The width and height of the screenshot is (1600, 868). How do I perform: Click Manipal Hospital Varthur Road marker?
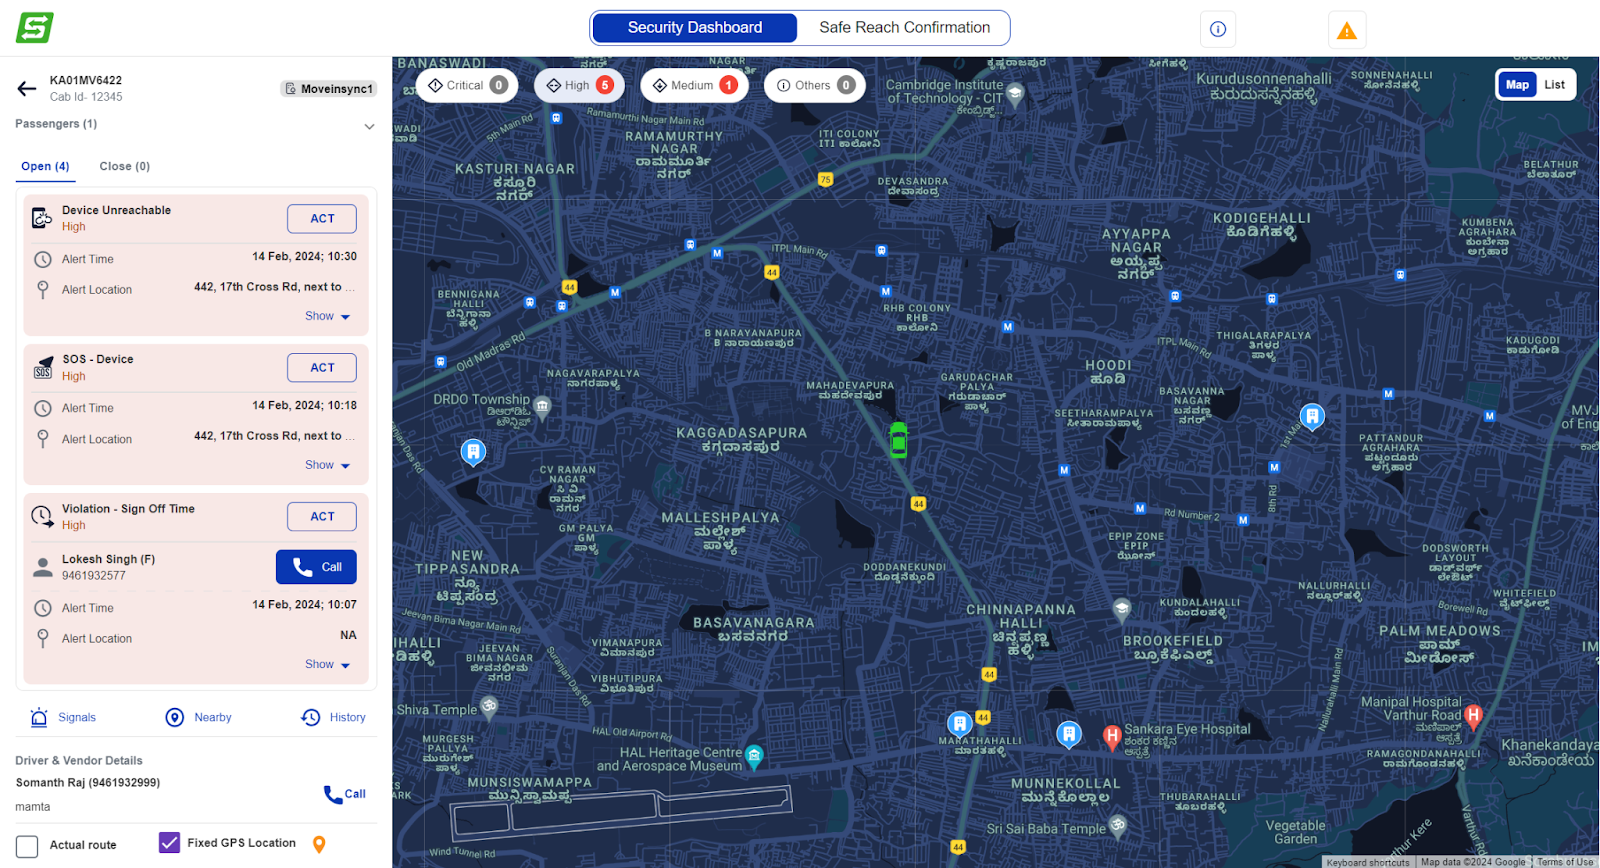tap(1473, 716)
